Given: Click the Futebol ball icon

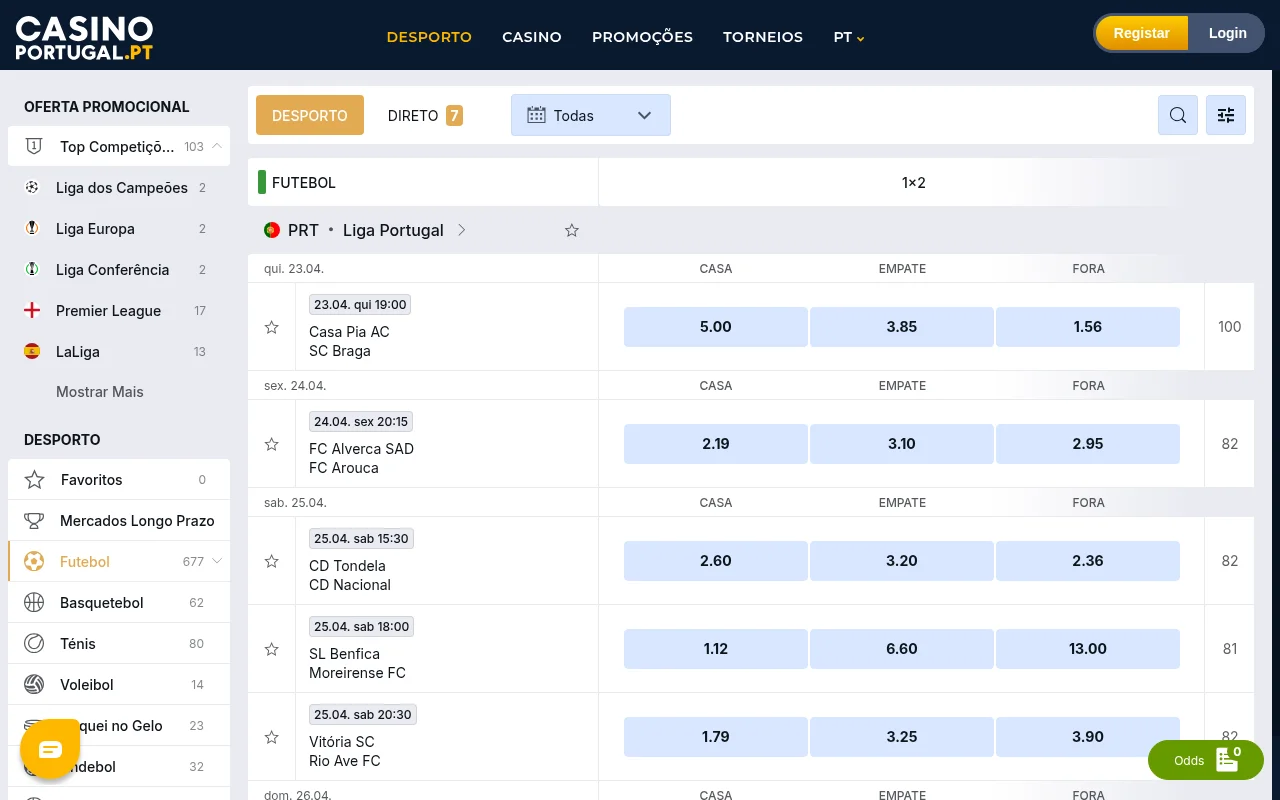Looking at the screenshot, I should [x=34, y=562].
